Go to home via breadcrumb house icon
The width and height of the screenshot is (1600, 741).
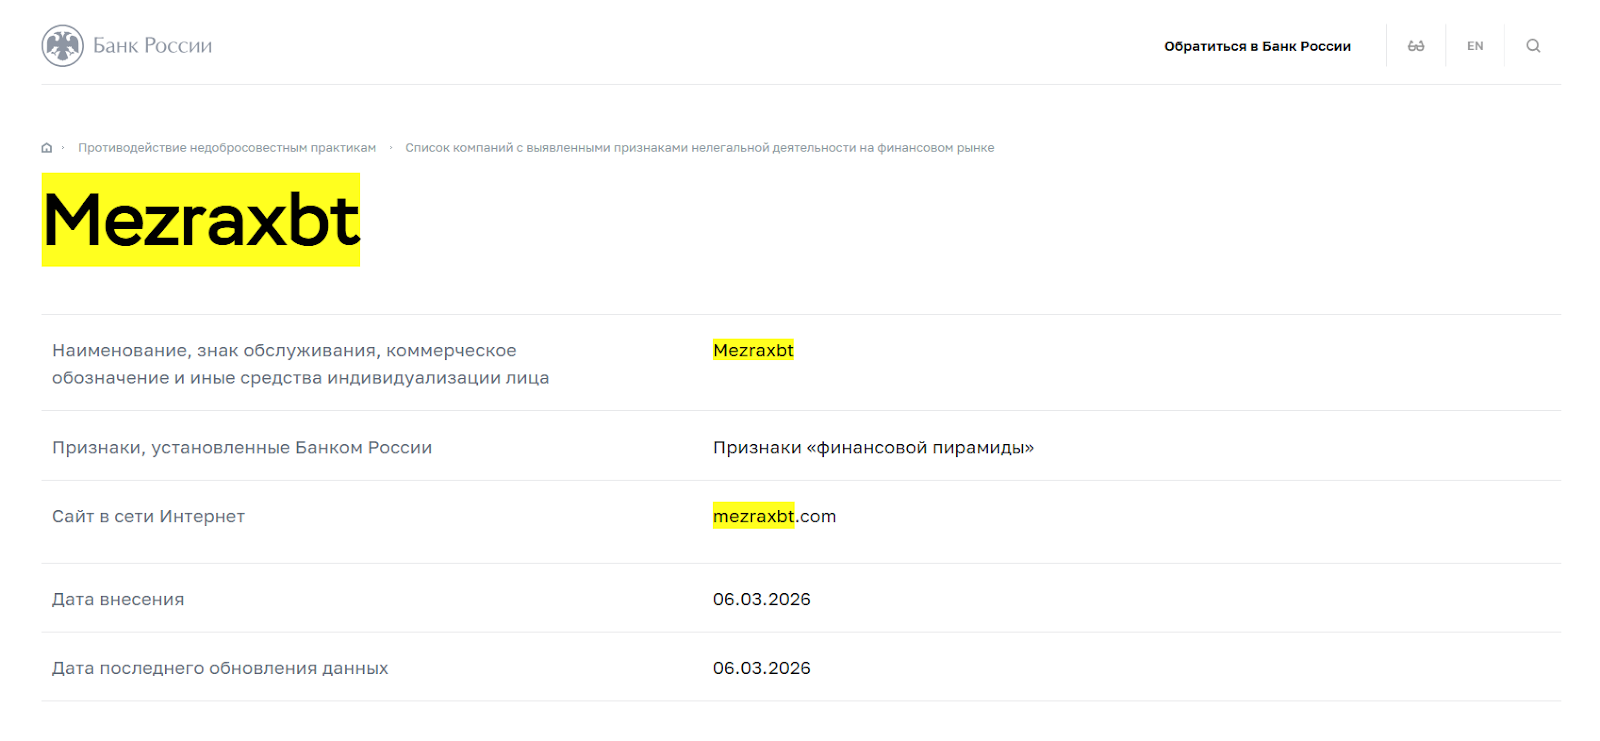pyautogui.click(x=47, y=148)
